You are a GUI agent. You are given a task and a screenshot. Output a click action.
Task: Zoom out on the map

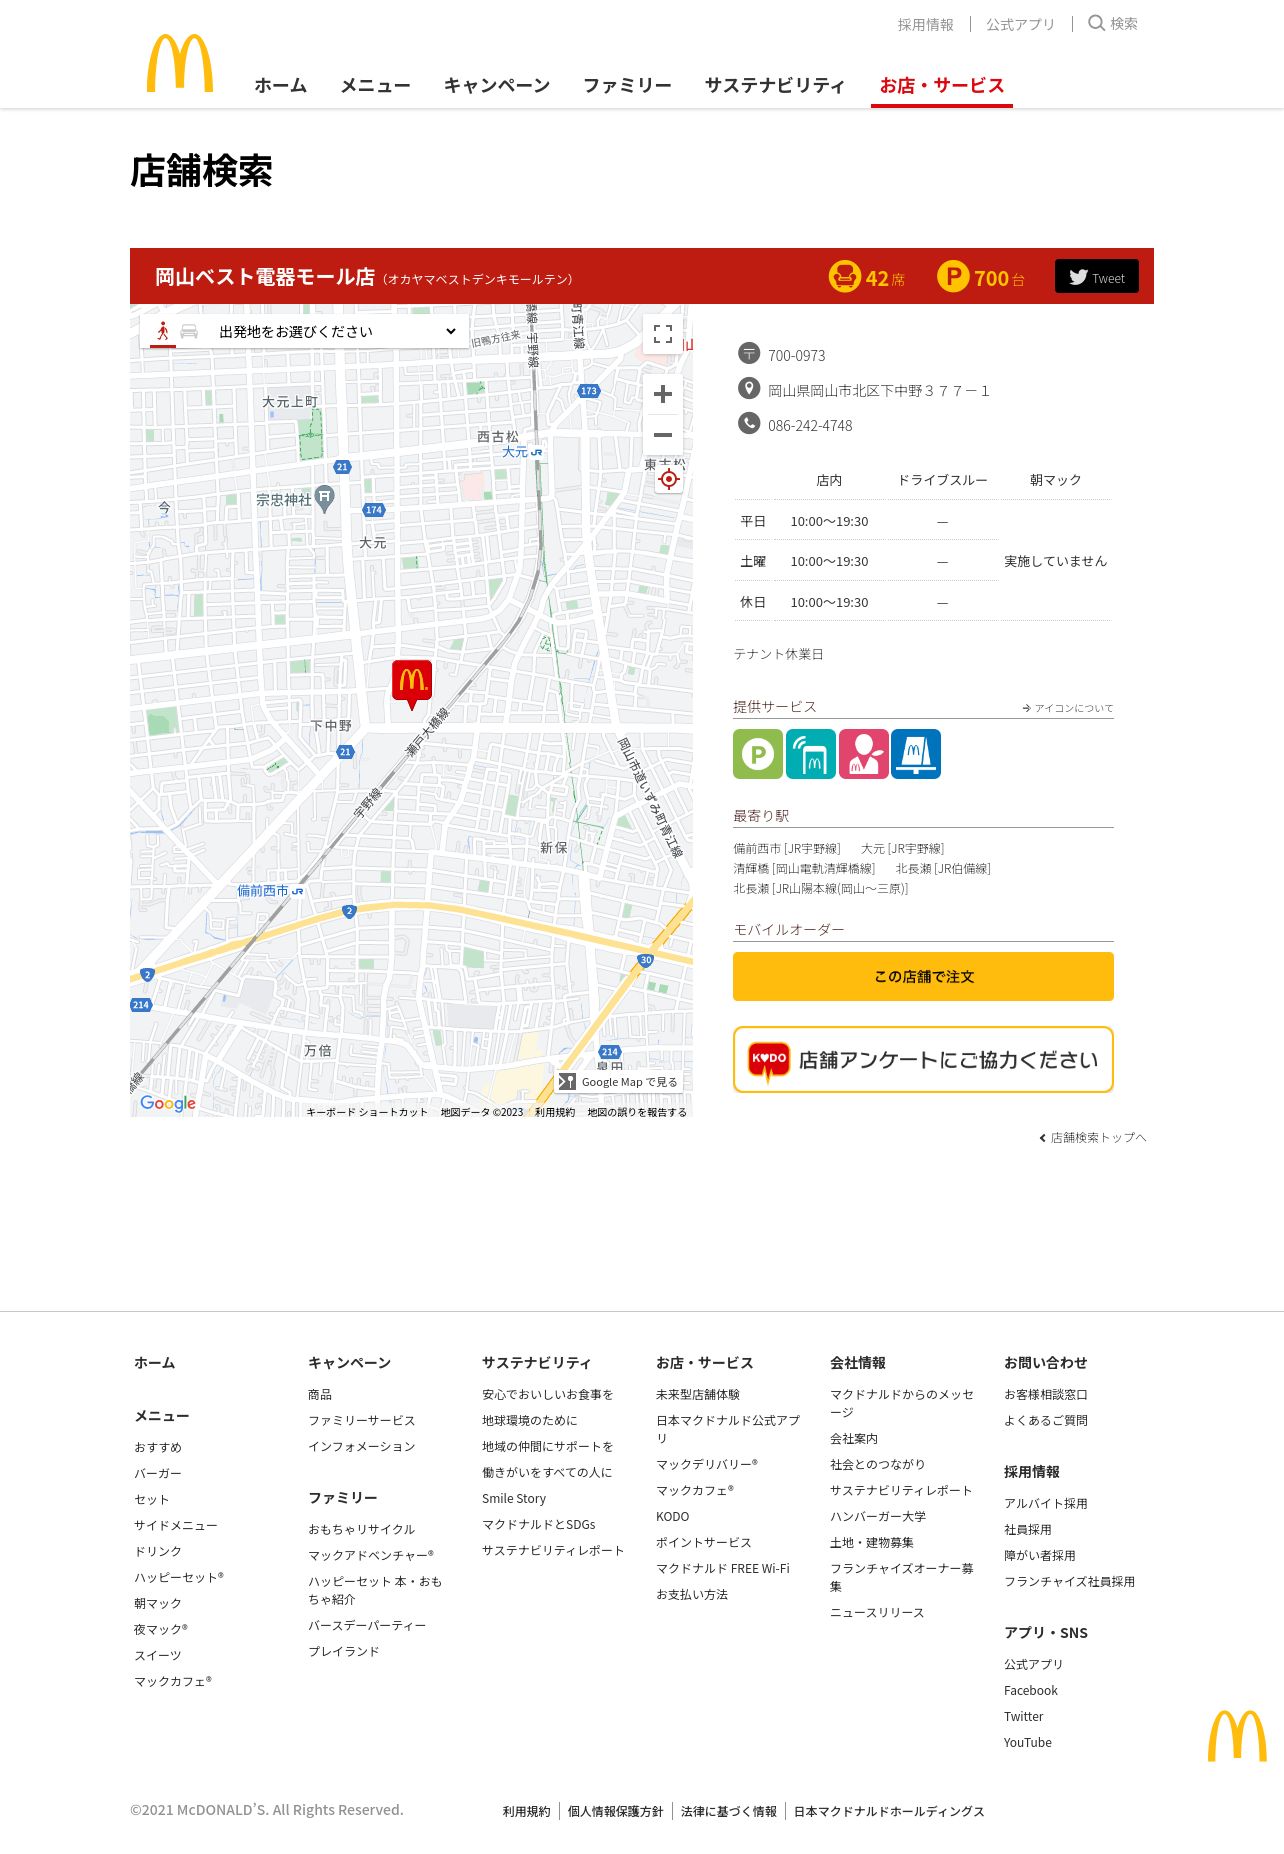coord(663,435)
